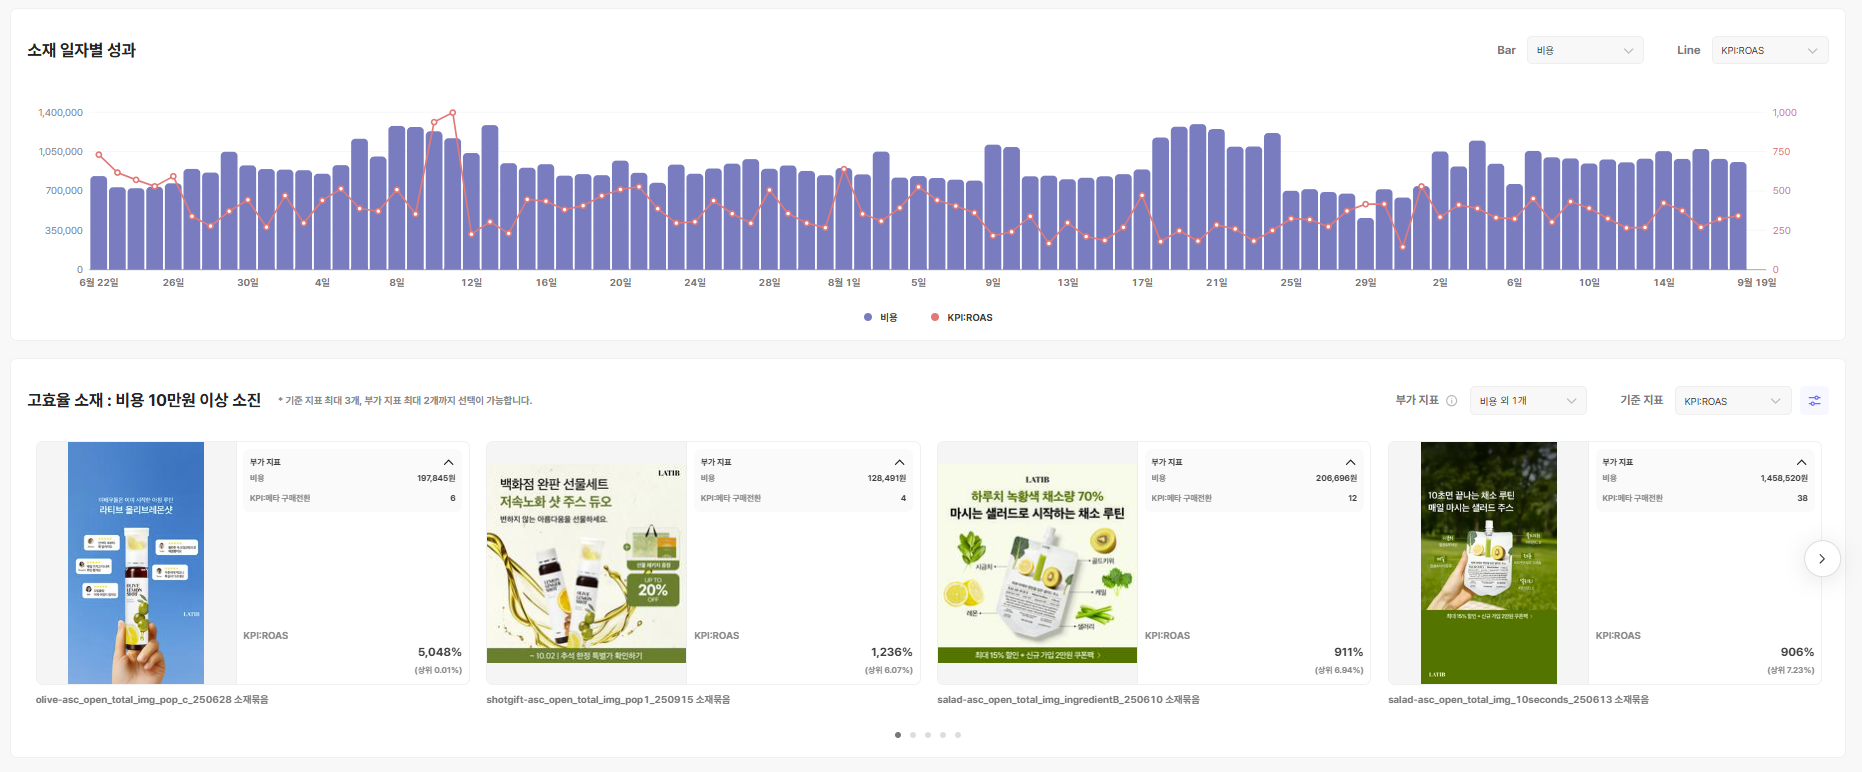The height and width of the screenshot is (772, 1862).
Task: Collapse 부가 지표 on the salad ingredientB card
Action: point(1350,462)
